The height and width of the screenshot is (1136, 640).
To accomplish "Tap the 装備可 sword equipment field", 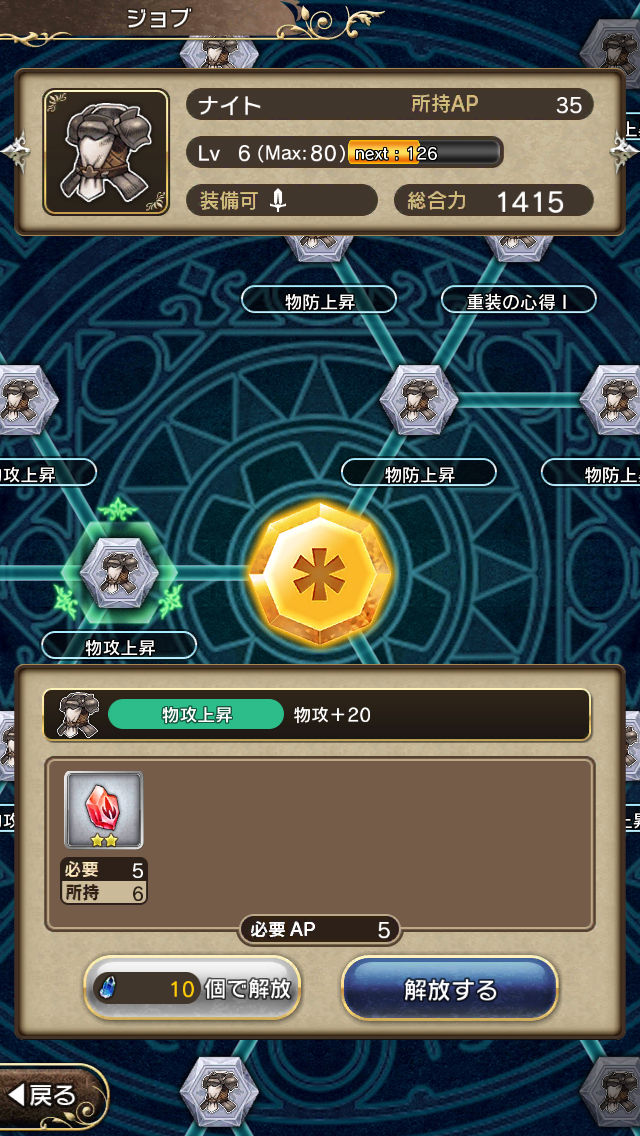I will [281, 201].
